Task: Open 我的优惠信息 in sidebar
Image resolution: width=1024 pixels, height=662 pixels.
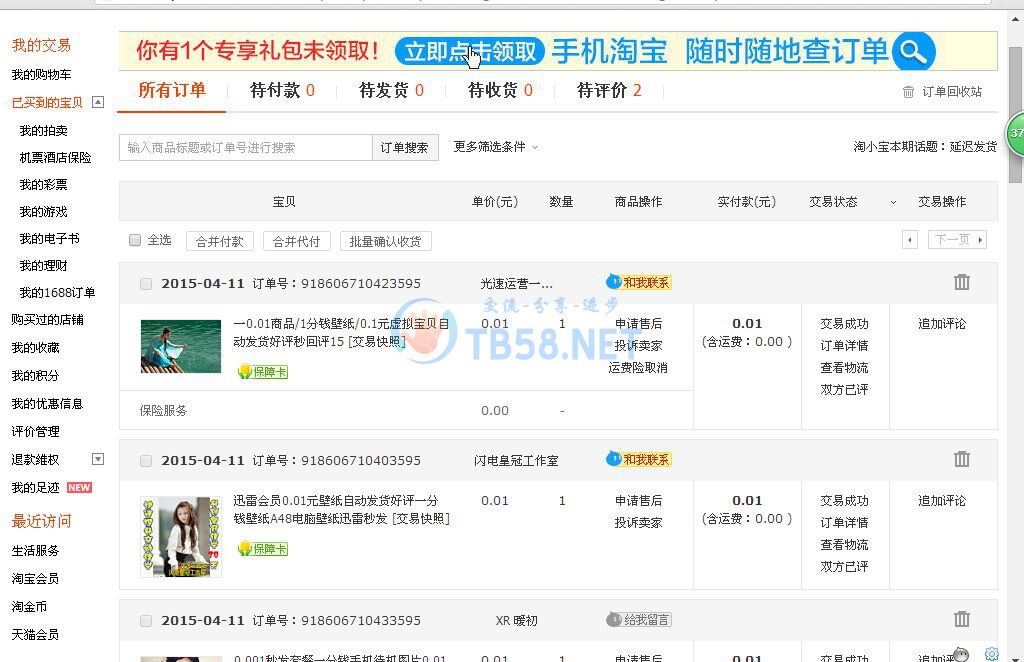Action: (x=48, y=403)
